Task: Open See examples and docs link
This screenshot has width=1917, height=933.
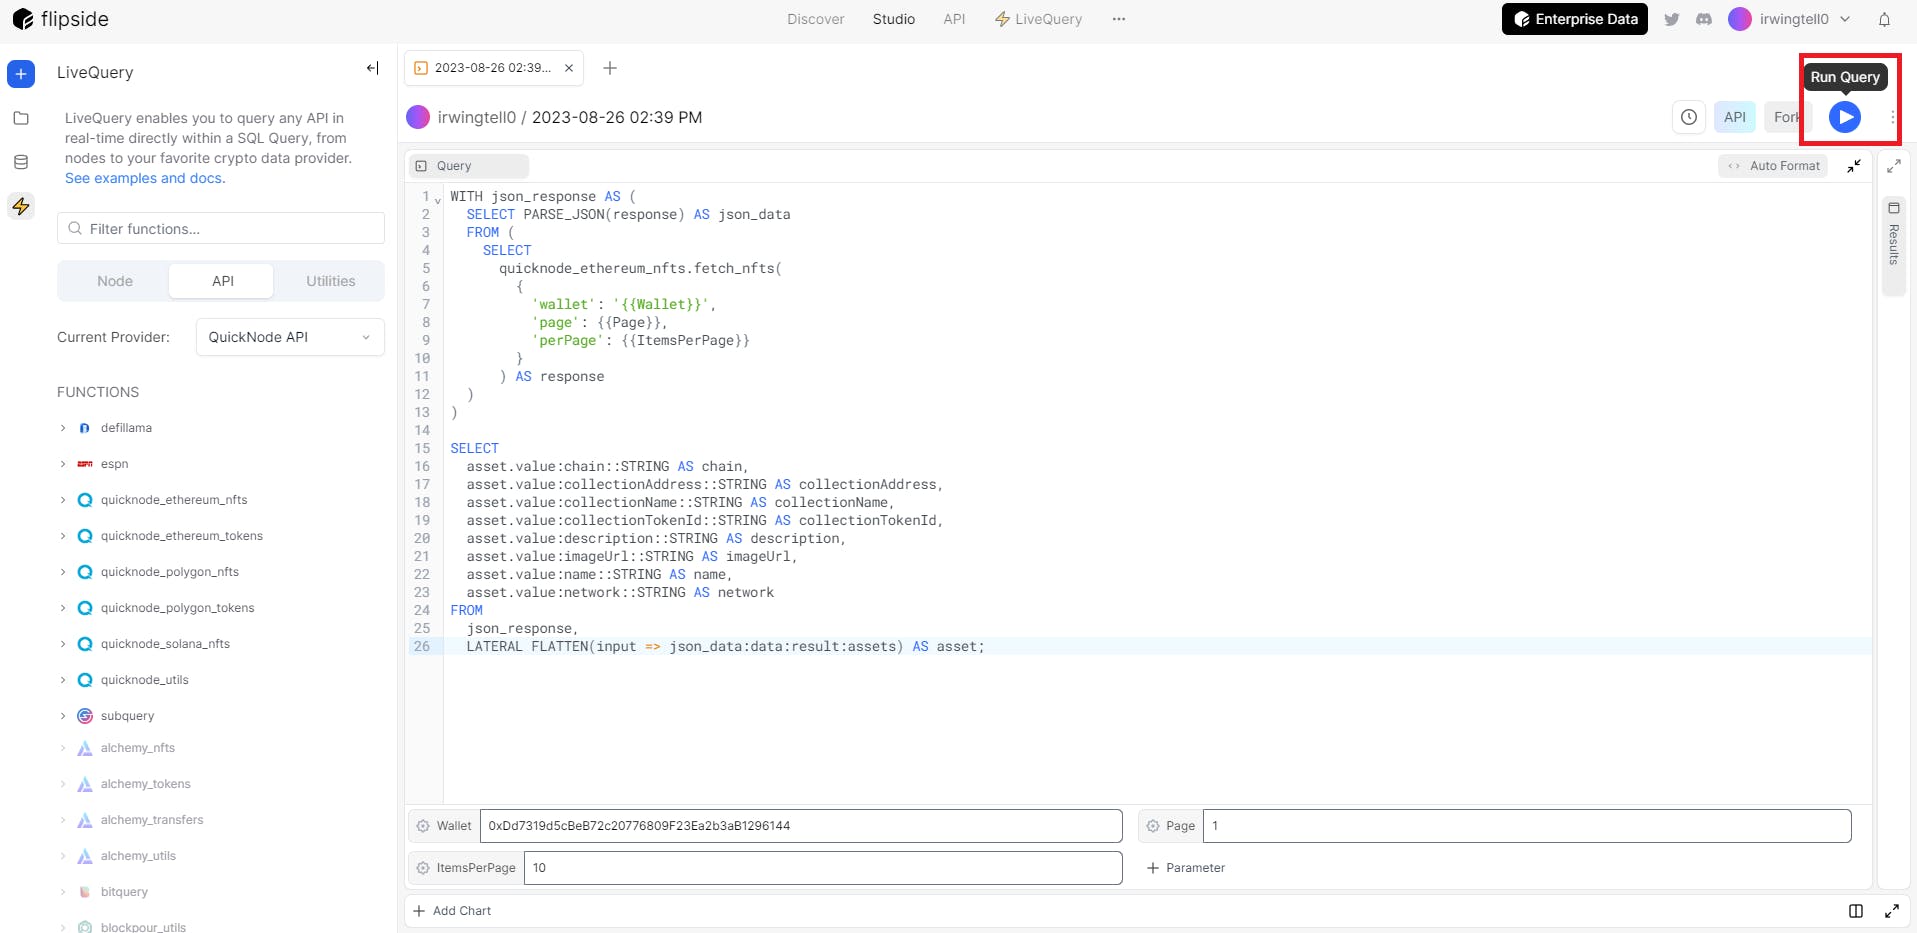Action: pyautogui.click(x=144, y=178)
